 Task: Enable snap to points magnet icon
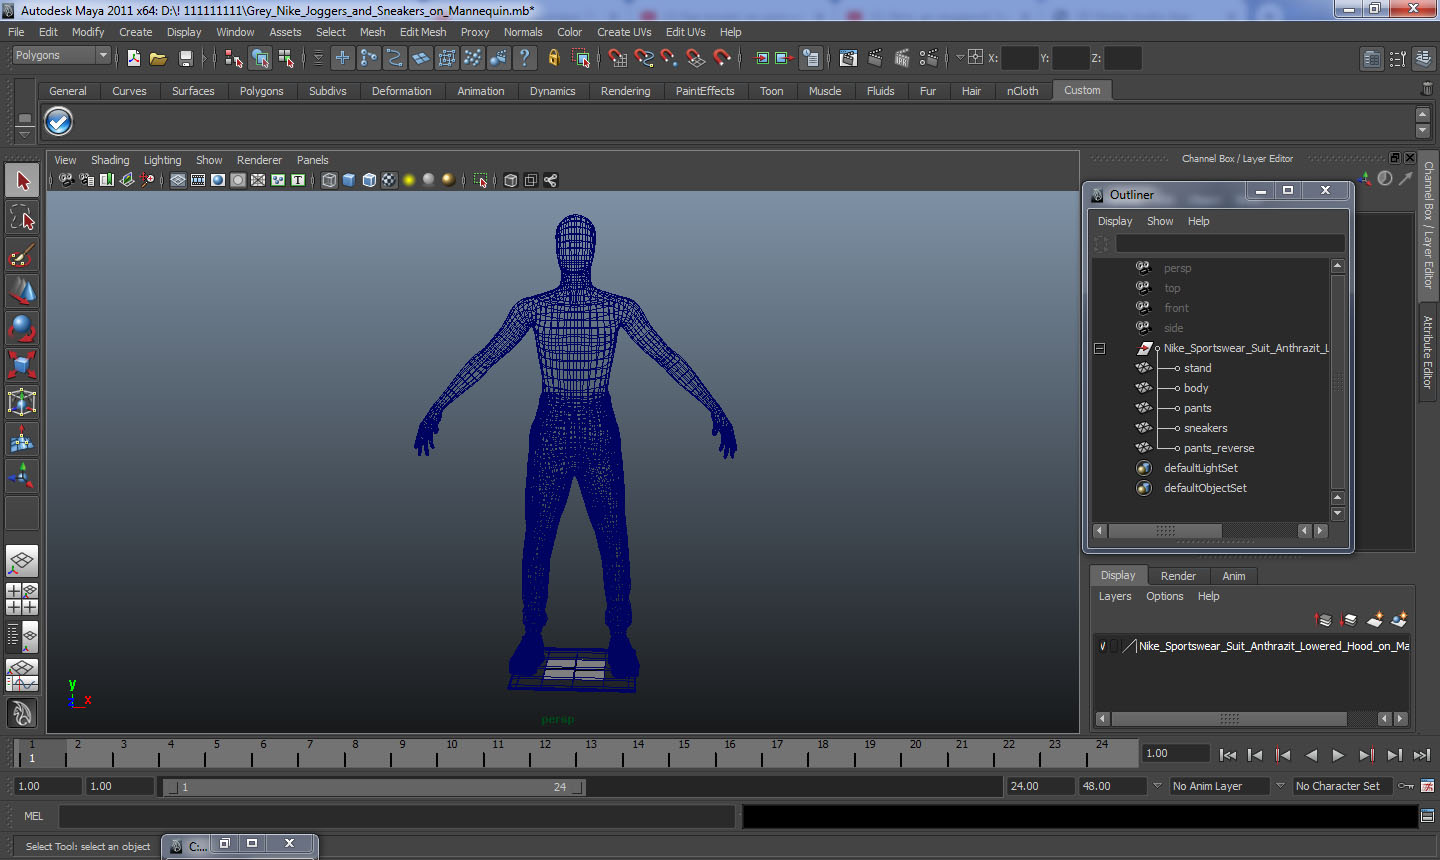(670, 58)
